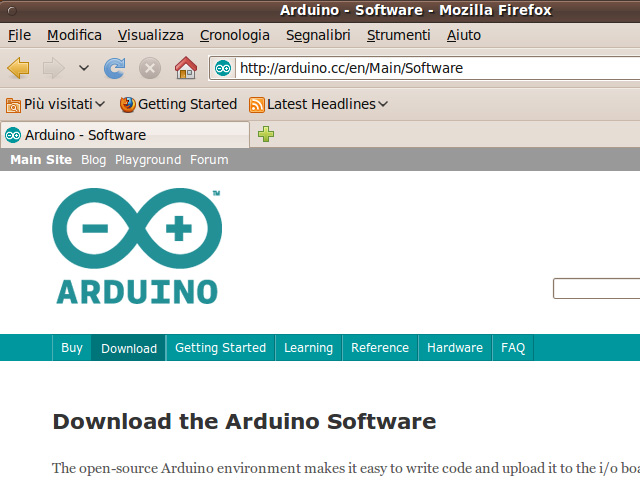Expand the Più visitati bookmarks folder
640x480 pixels.
(56, 104)
